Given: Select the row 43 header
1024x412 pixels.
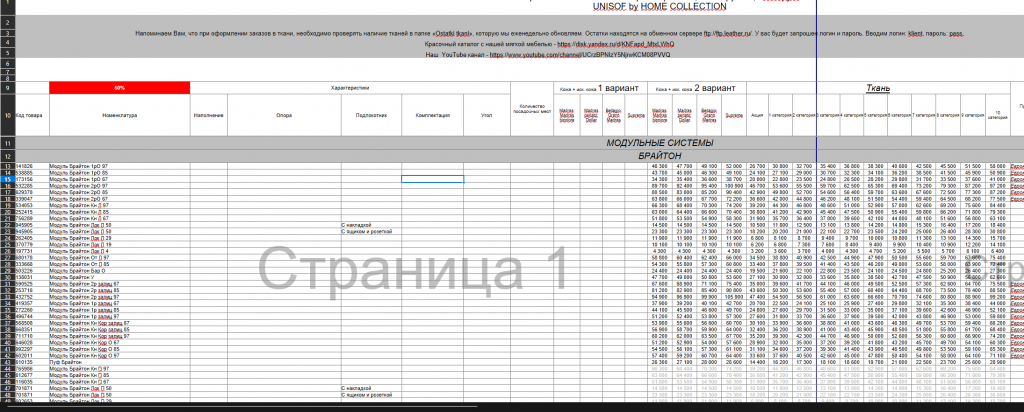Looking at the screenshot, I should pyautogui.click(x=7, y=362).
